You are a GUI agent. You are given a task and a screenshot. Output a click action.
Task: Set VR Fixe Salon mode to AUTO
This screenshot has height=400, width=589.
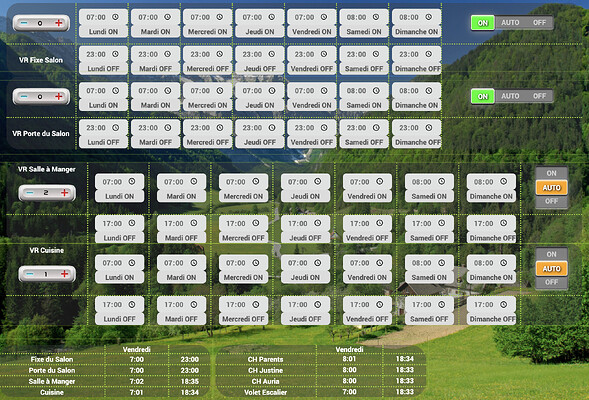pyautogui.click(x=510, y=23)
